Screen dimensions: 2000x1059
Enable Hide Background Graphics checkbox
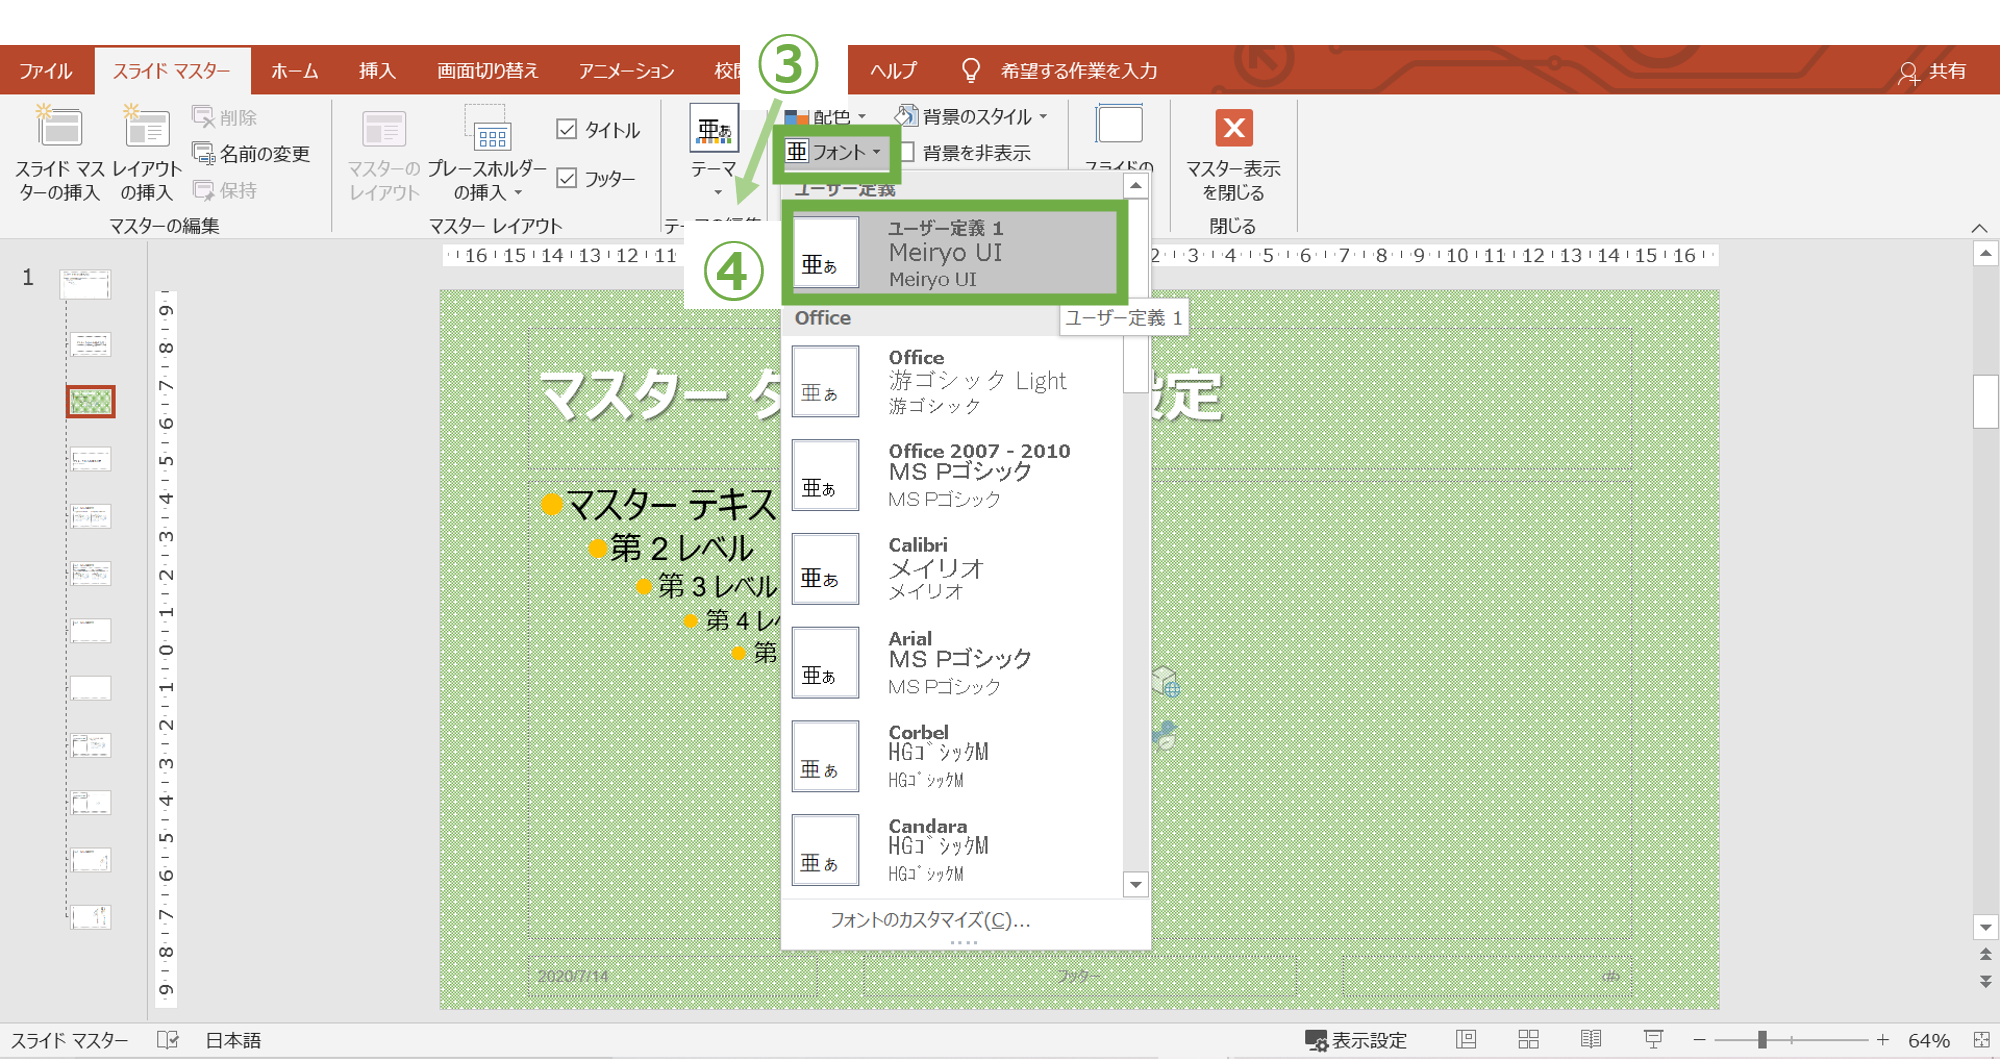[908, 153]
